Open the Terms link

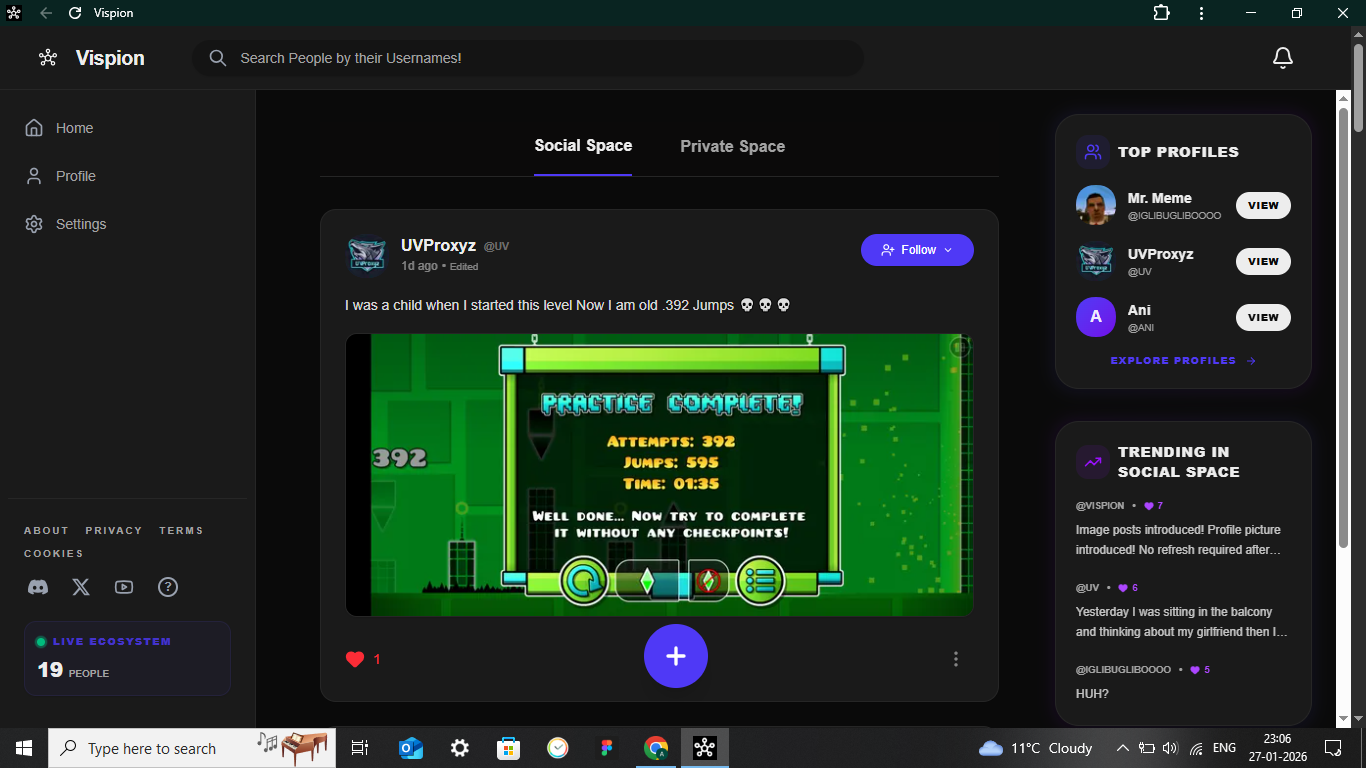tap(181, 530)
